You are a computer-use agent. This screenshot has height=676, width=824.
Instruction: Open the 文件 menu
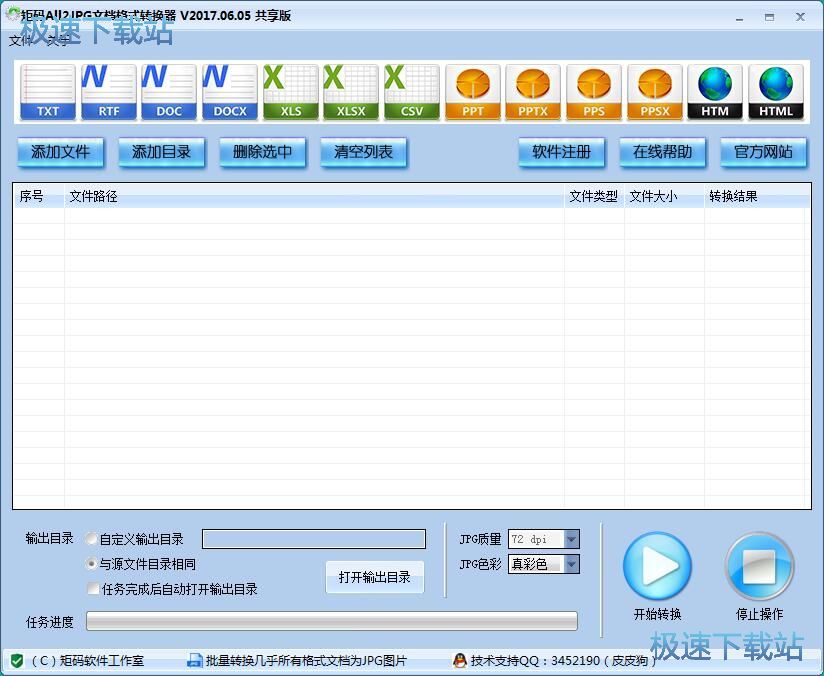tap(22, 43)
